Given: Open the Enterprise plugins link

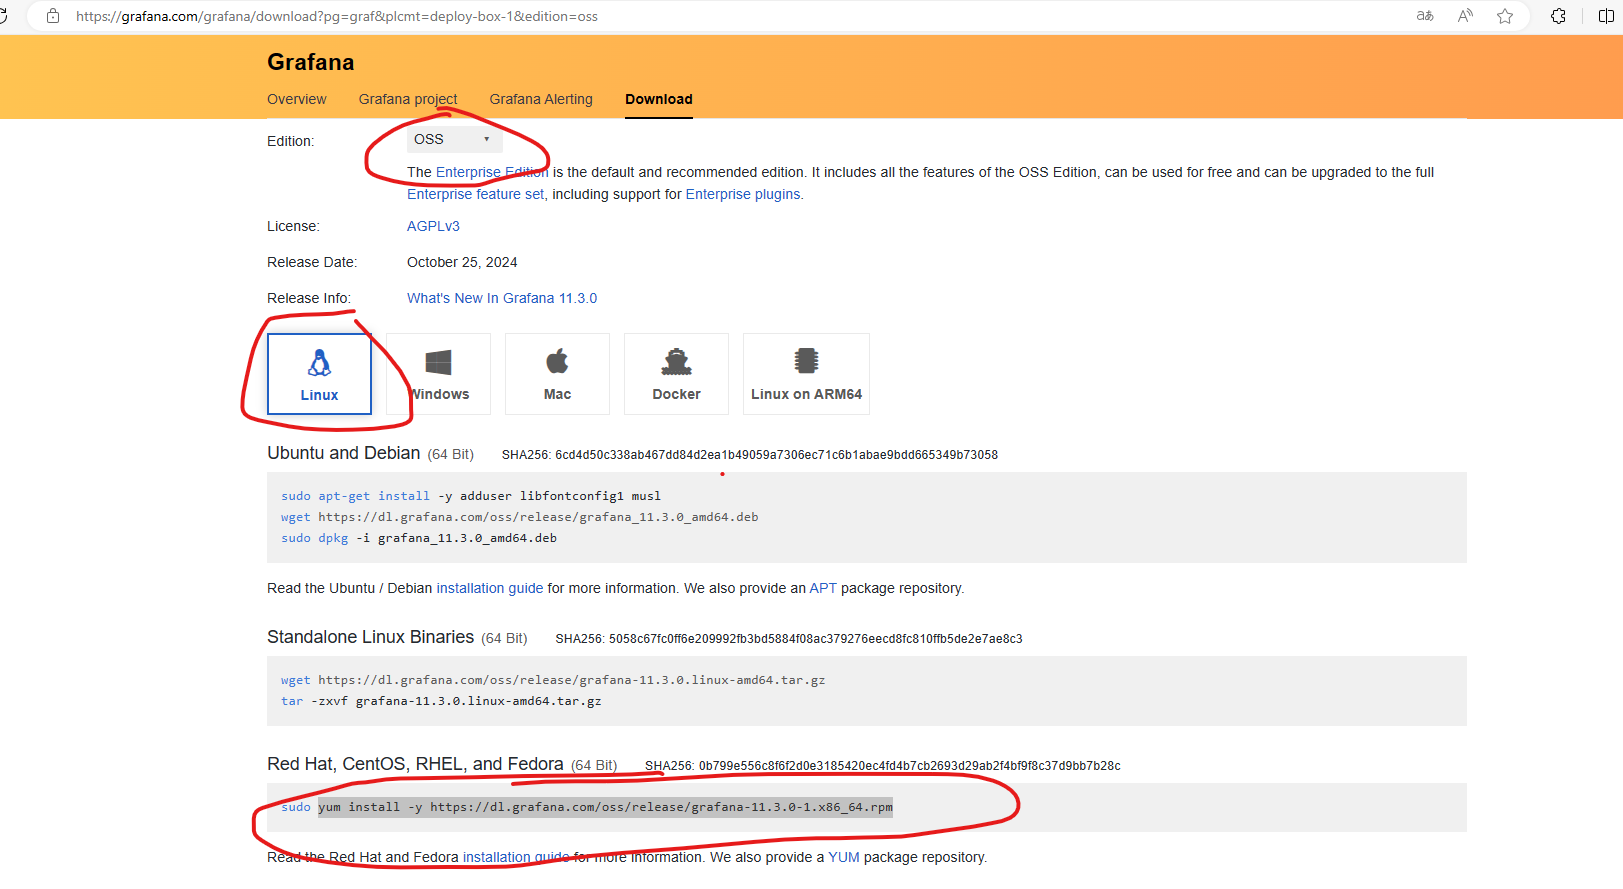Looking at the screenshot, I should 743,194.
